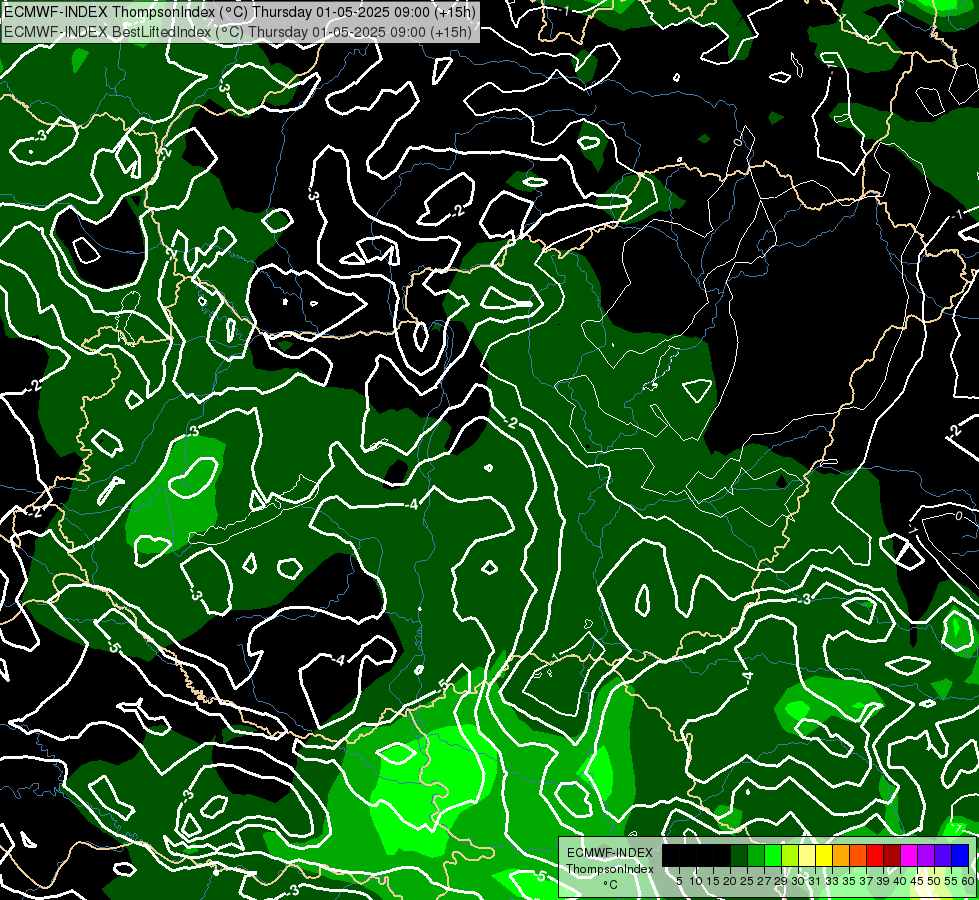This screenshot has width=979, height=900.
Task: Select the medium green 25-27 legend swatch
Action: point(756,856)
